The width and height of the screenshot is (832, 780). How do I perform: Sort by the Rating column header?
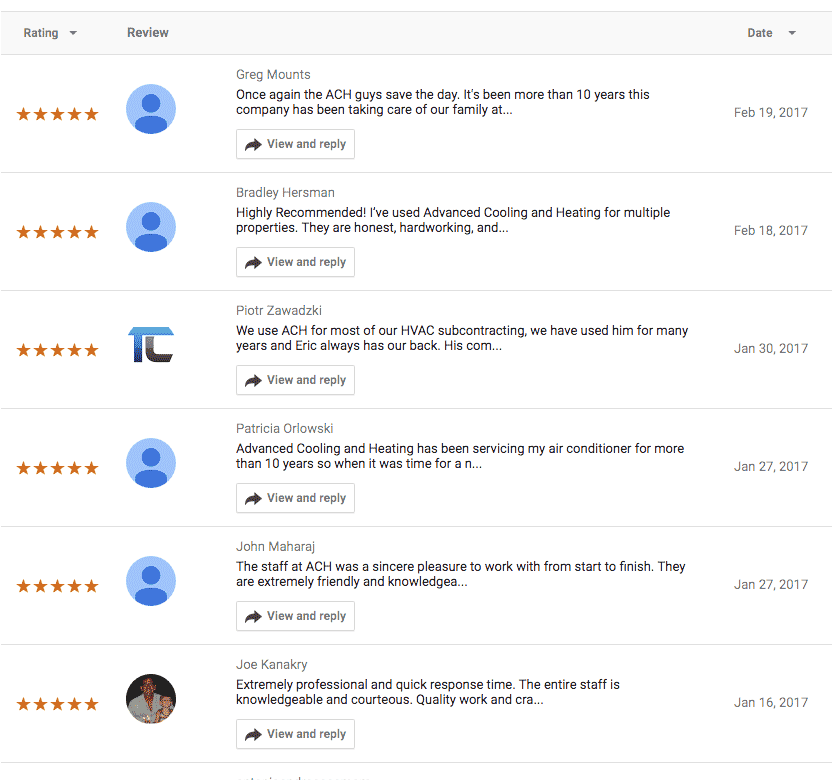[41, 33]
